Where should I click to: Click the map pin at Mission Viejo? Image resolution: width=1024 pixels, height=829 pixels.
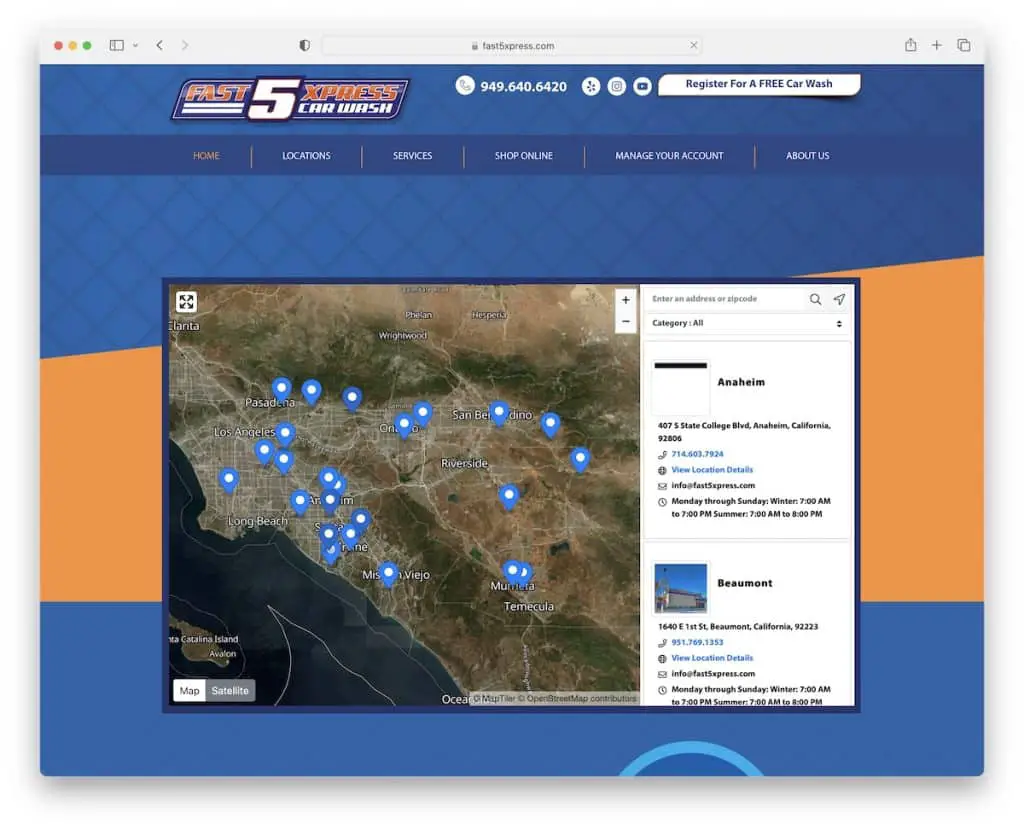pos(389,574)
